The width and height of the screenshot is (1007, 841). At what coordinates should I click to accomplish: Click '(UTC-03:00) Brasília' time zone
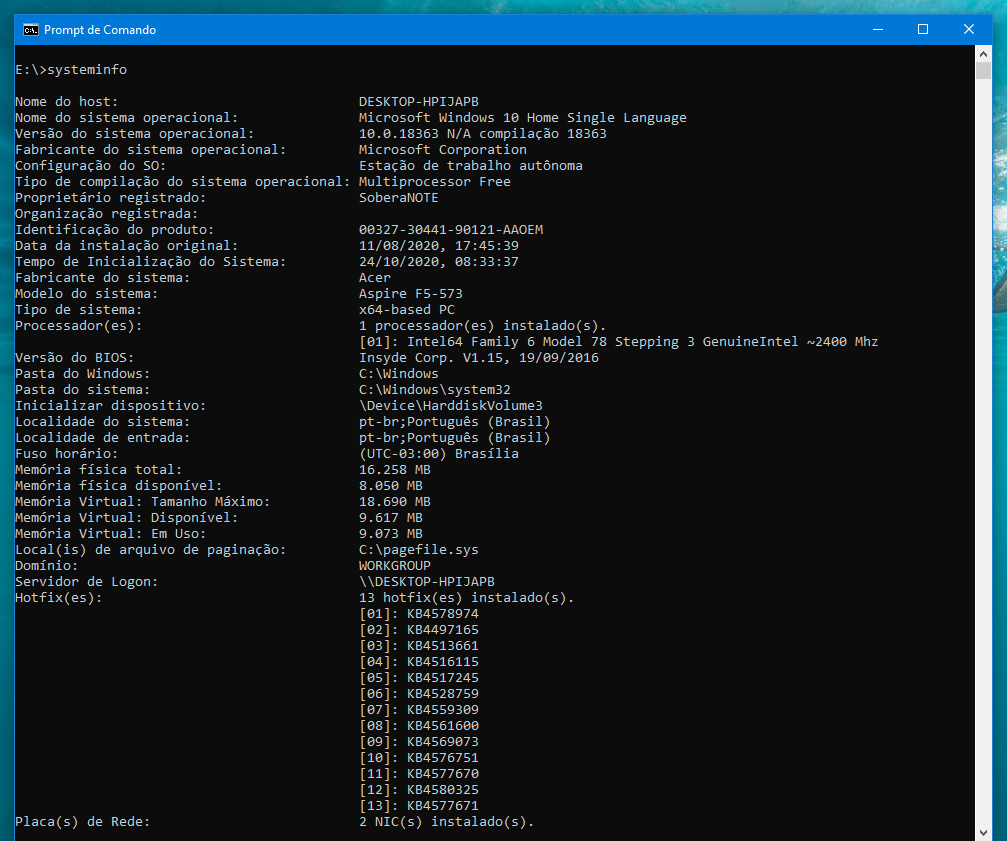click(439, 454)
